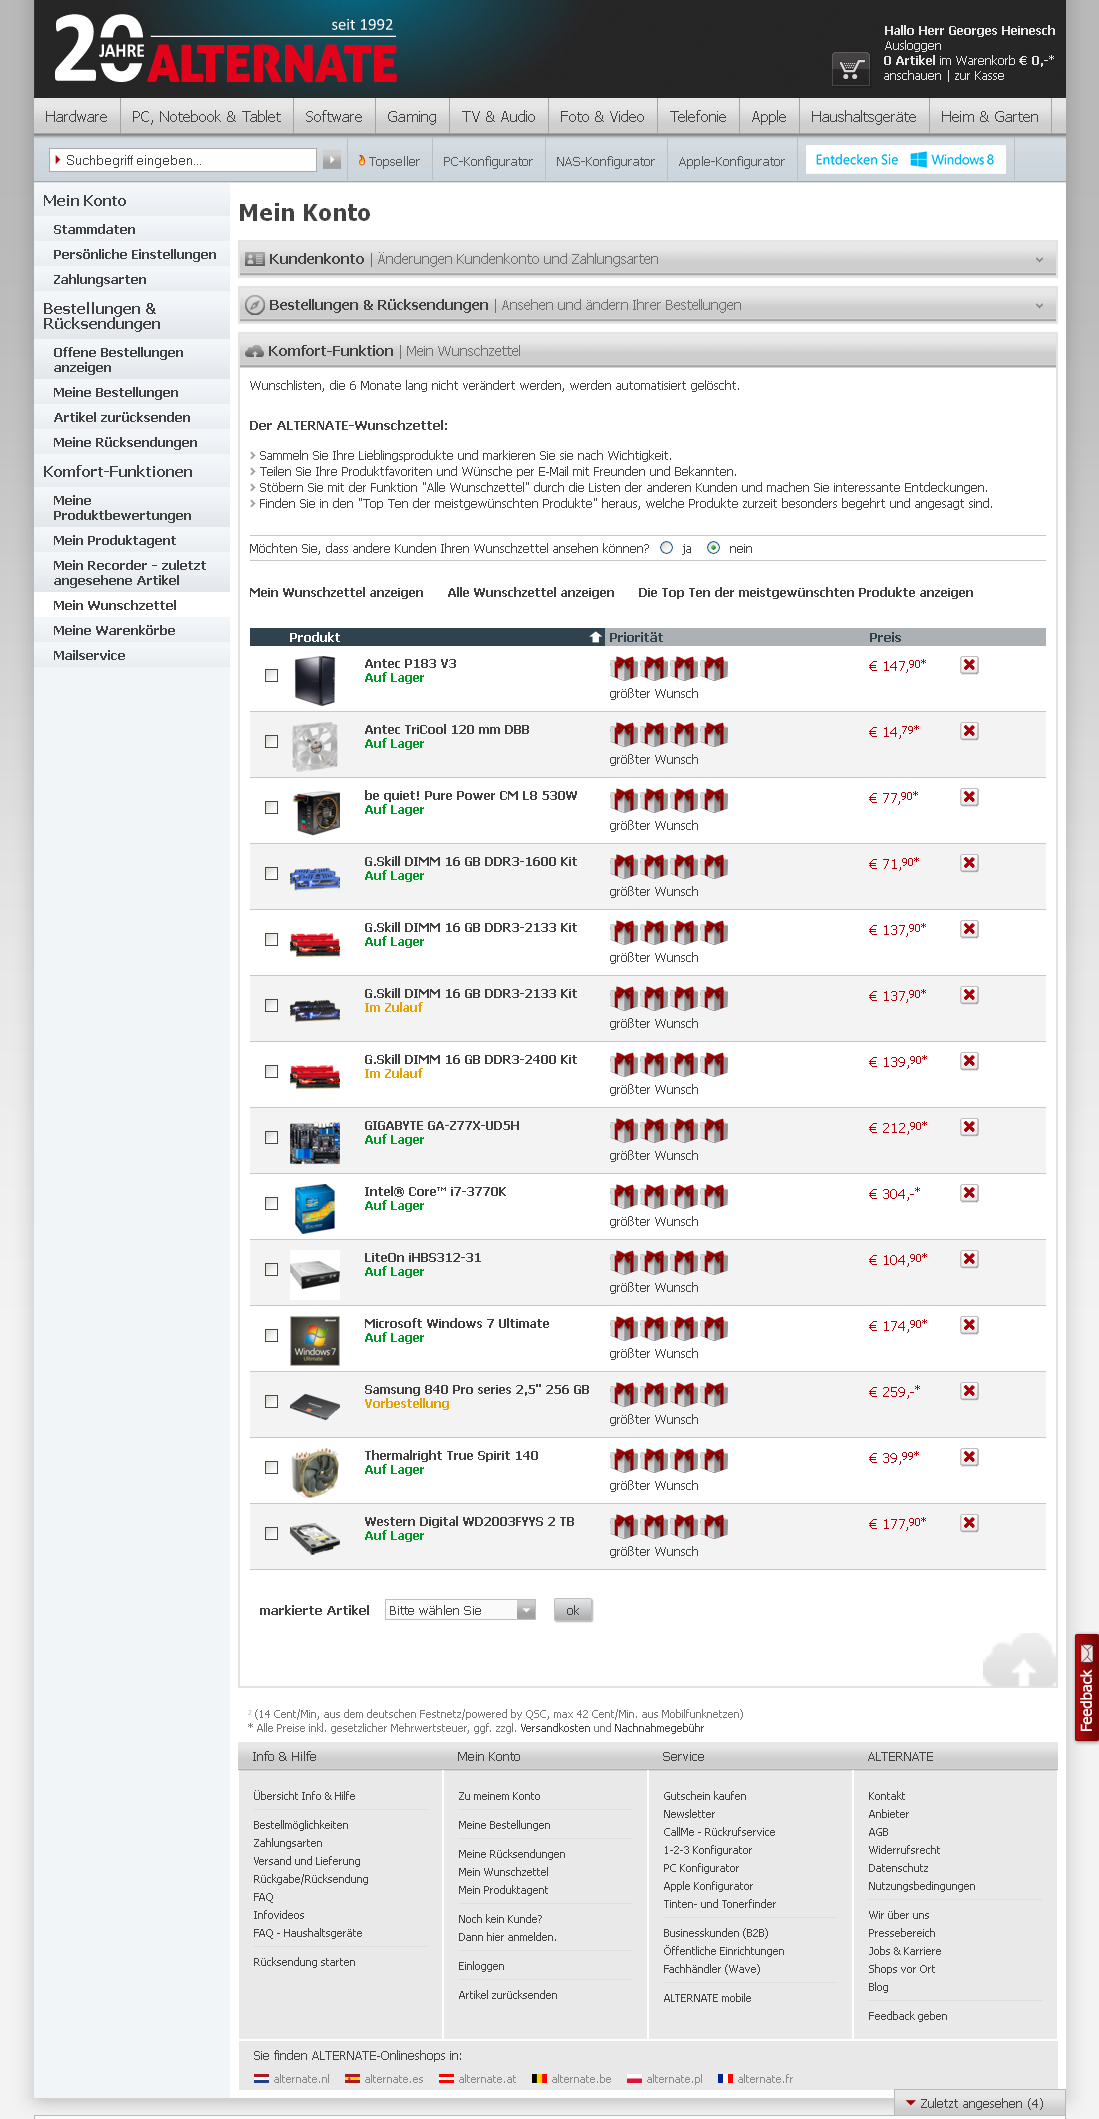Open the Feedback side tab

[1087, 1688]
